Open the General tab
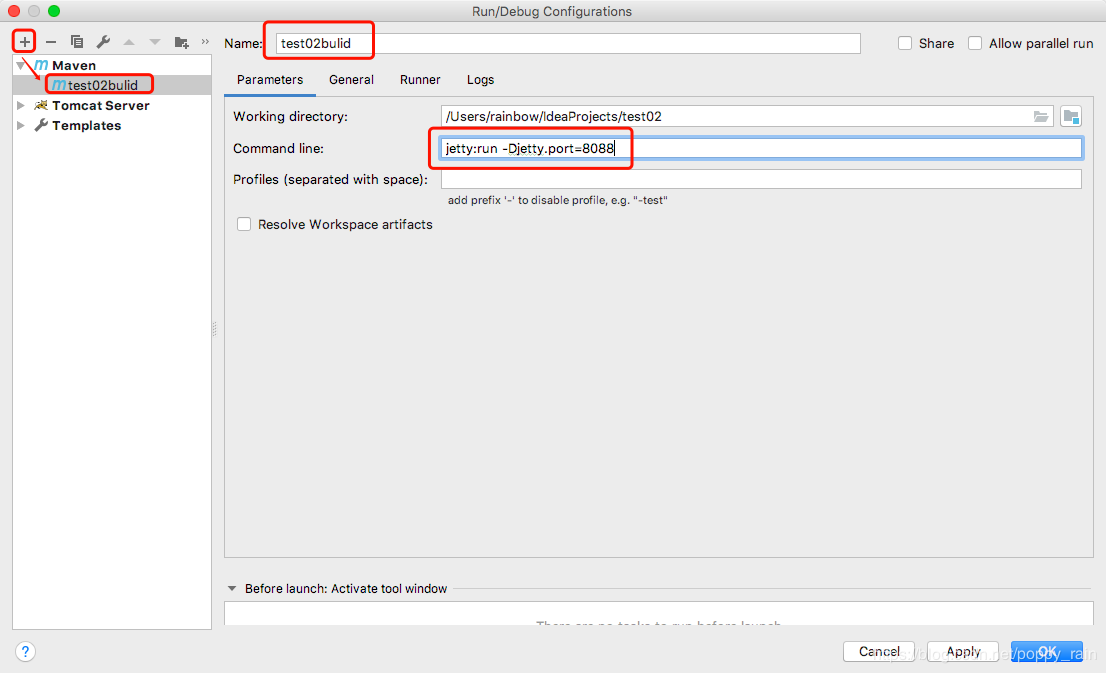 pos(351,80)
